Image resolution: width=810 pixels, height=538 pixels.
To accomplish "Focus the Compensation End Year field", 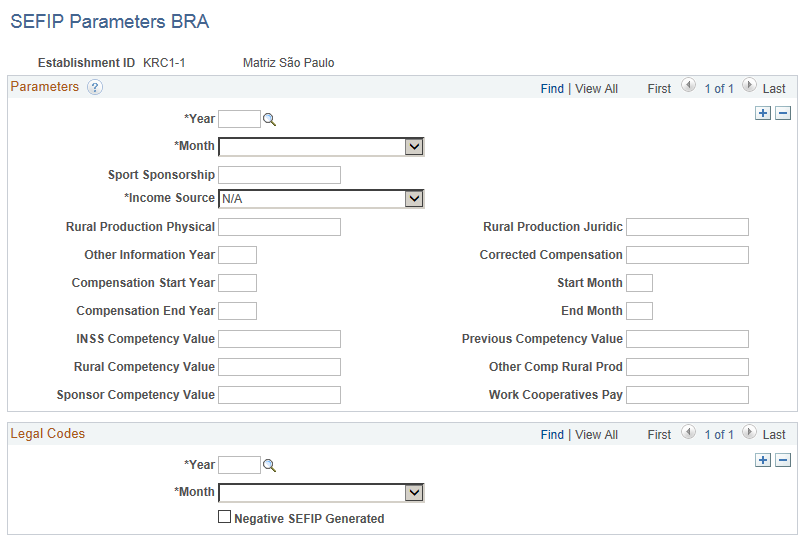I will tap(238, 311).
